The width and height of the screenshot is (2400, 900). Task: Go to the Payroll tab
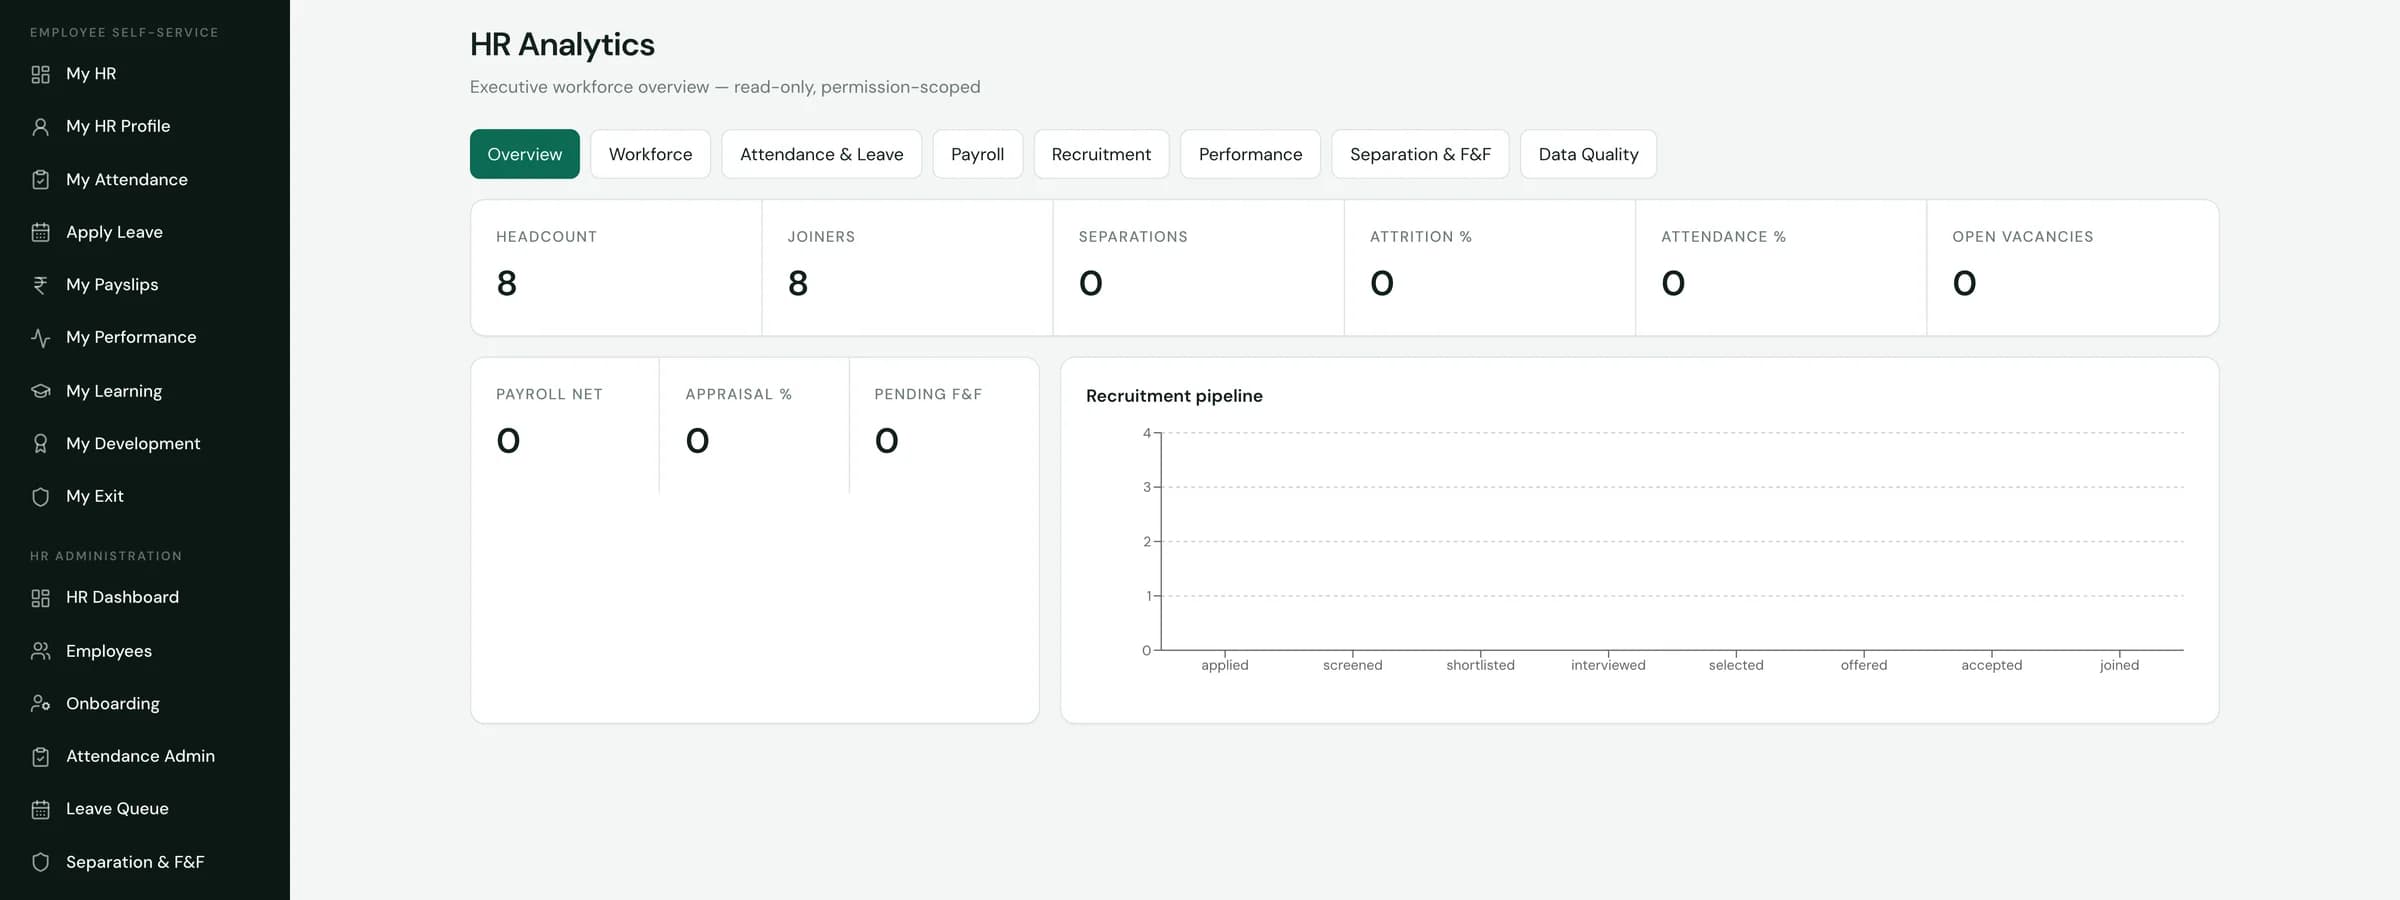[977, 154]
